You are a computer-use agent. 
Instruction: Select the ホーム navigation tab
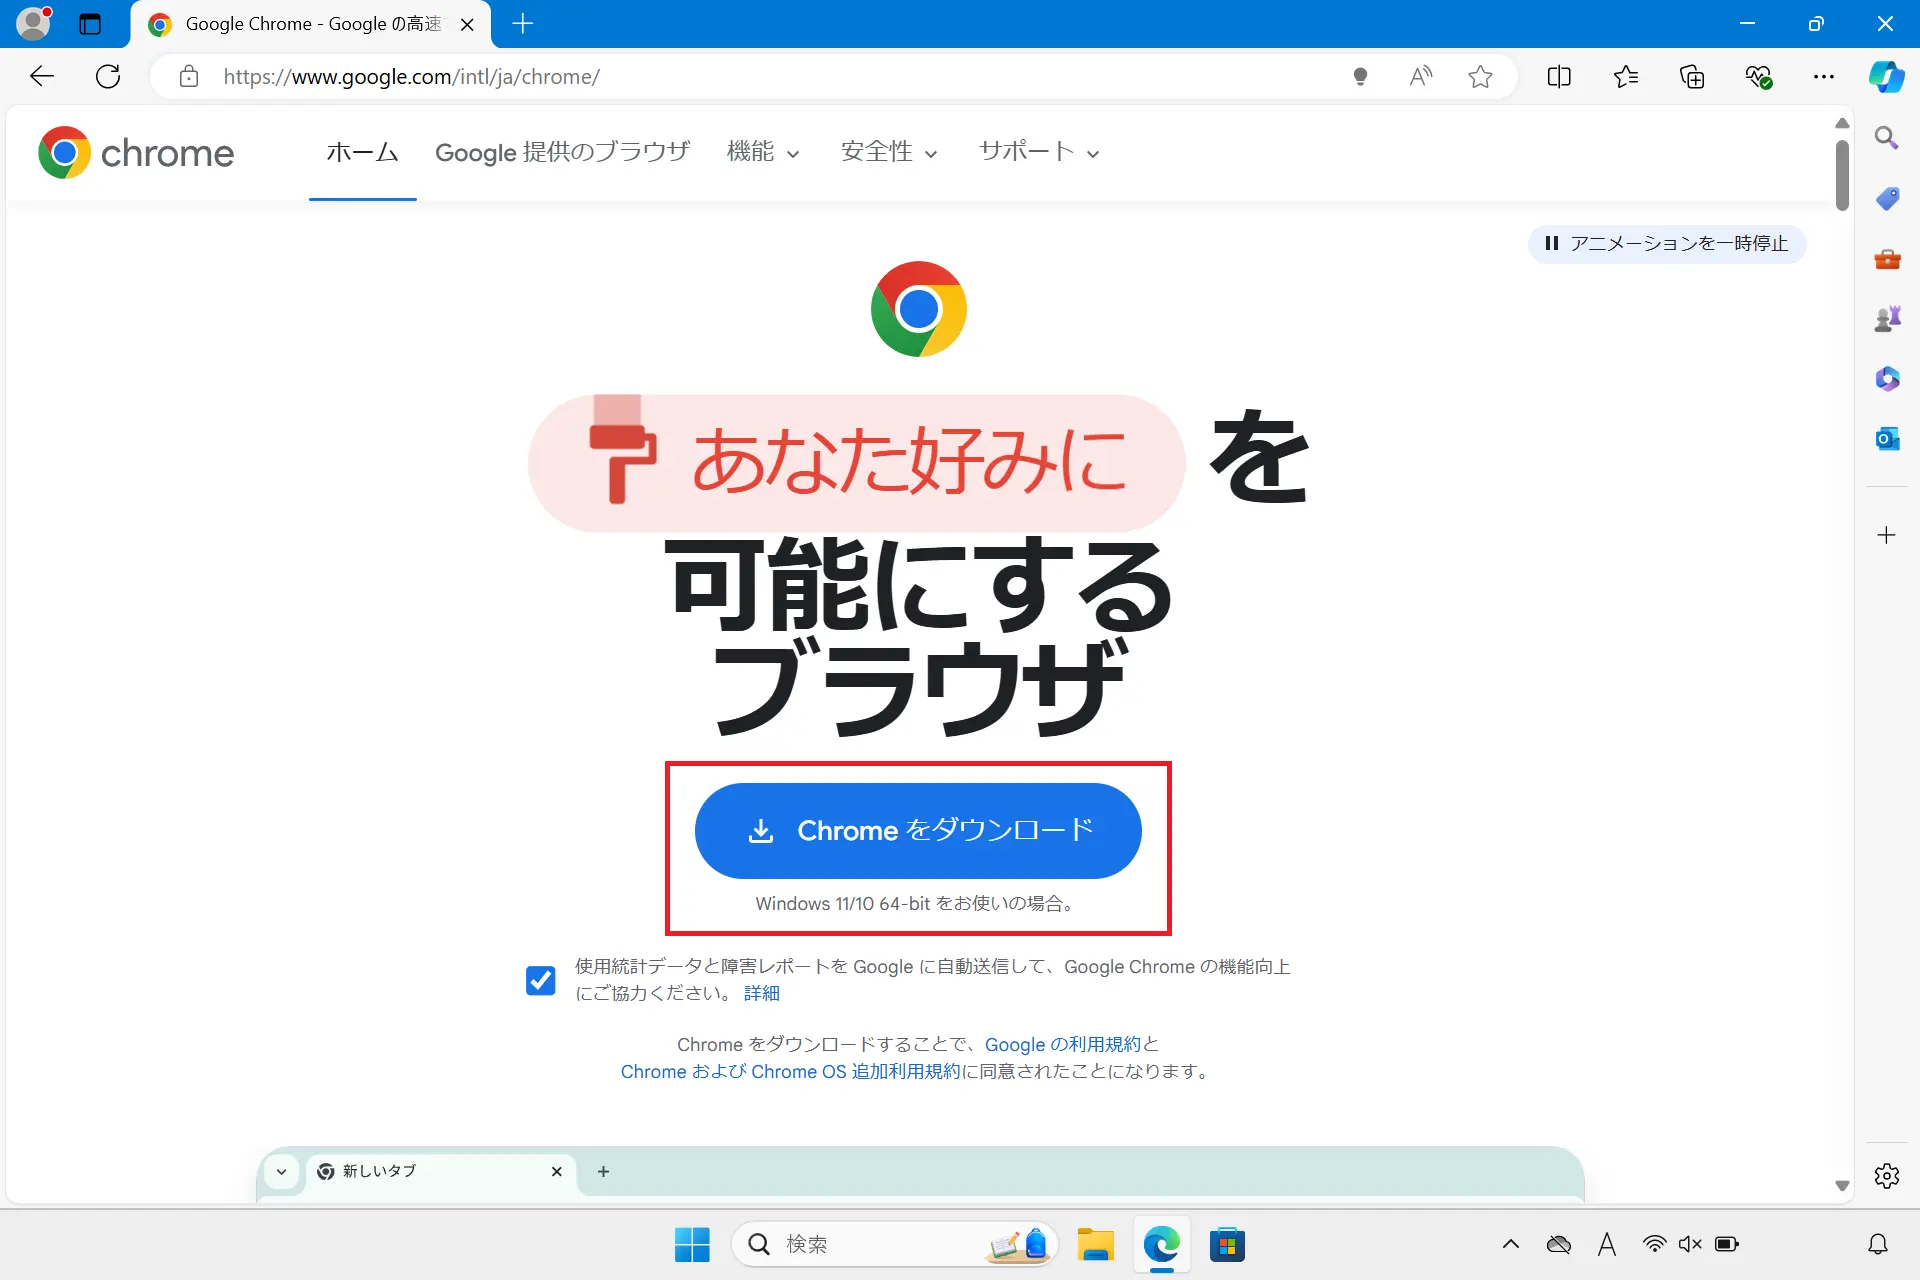tap(362, 152)
